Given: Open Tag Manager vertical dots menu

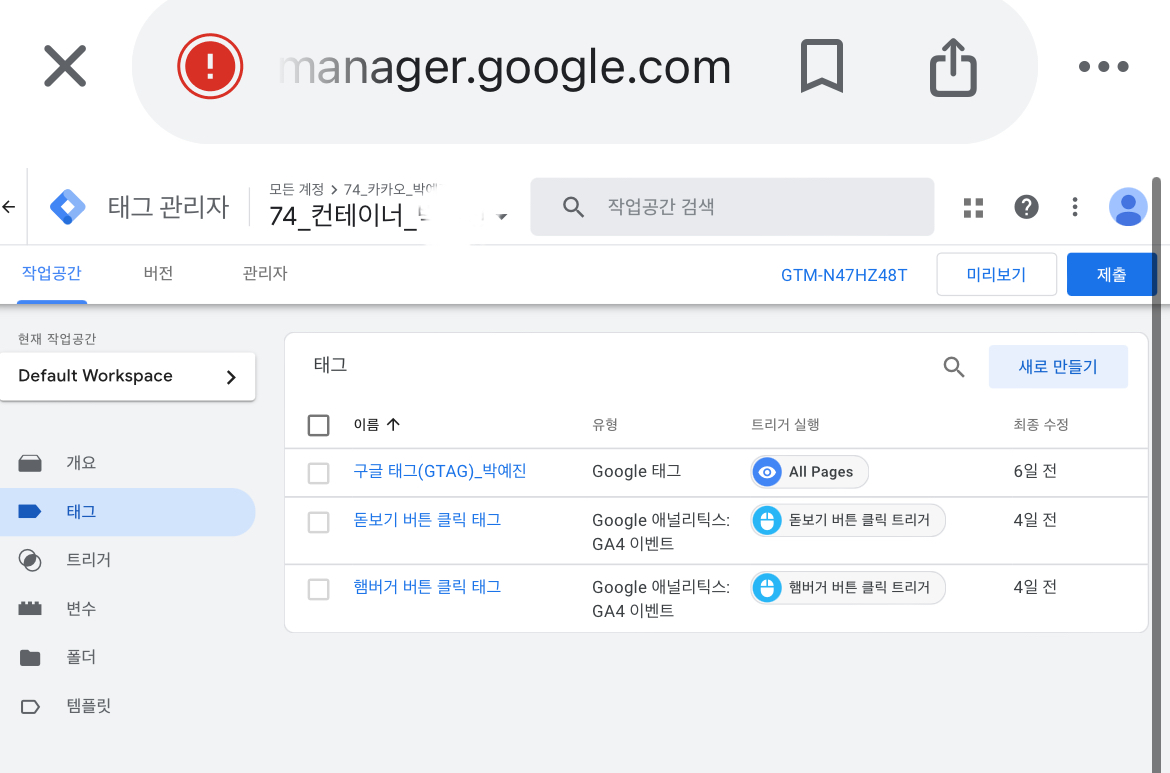Looking at the screenshot, I should [x=1074, y=207].
